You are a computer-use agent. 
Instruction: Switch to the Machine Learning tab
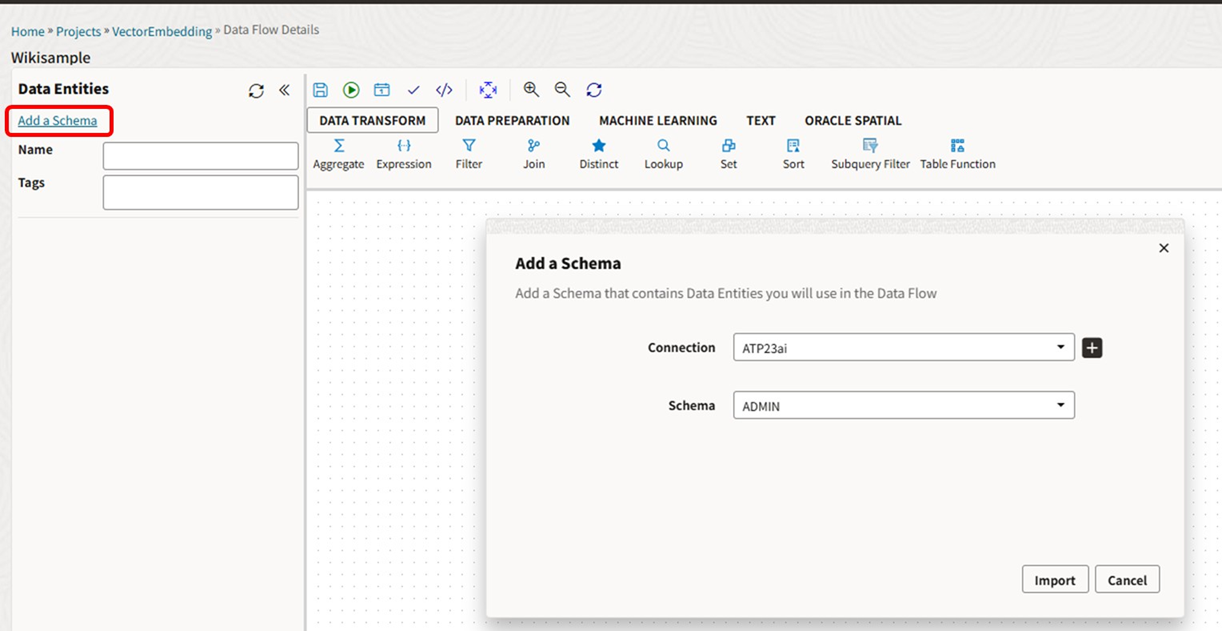pos(658,120)
